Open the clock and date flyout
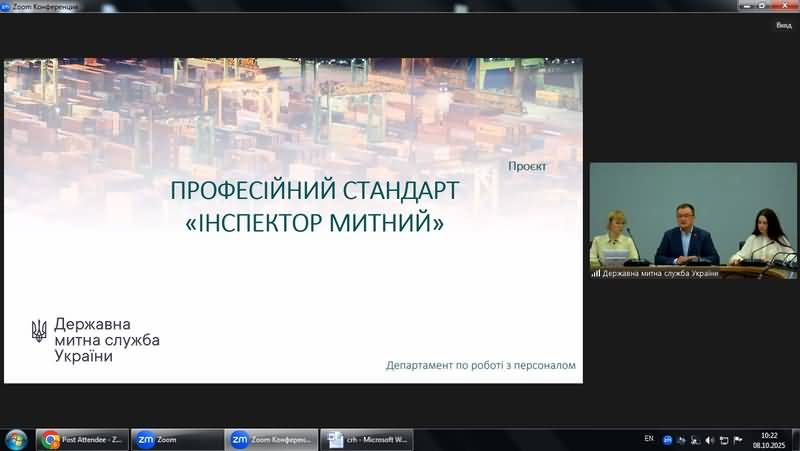The image size is (800, 451). (x=768, y=439)
